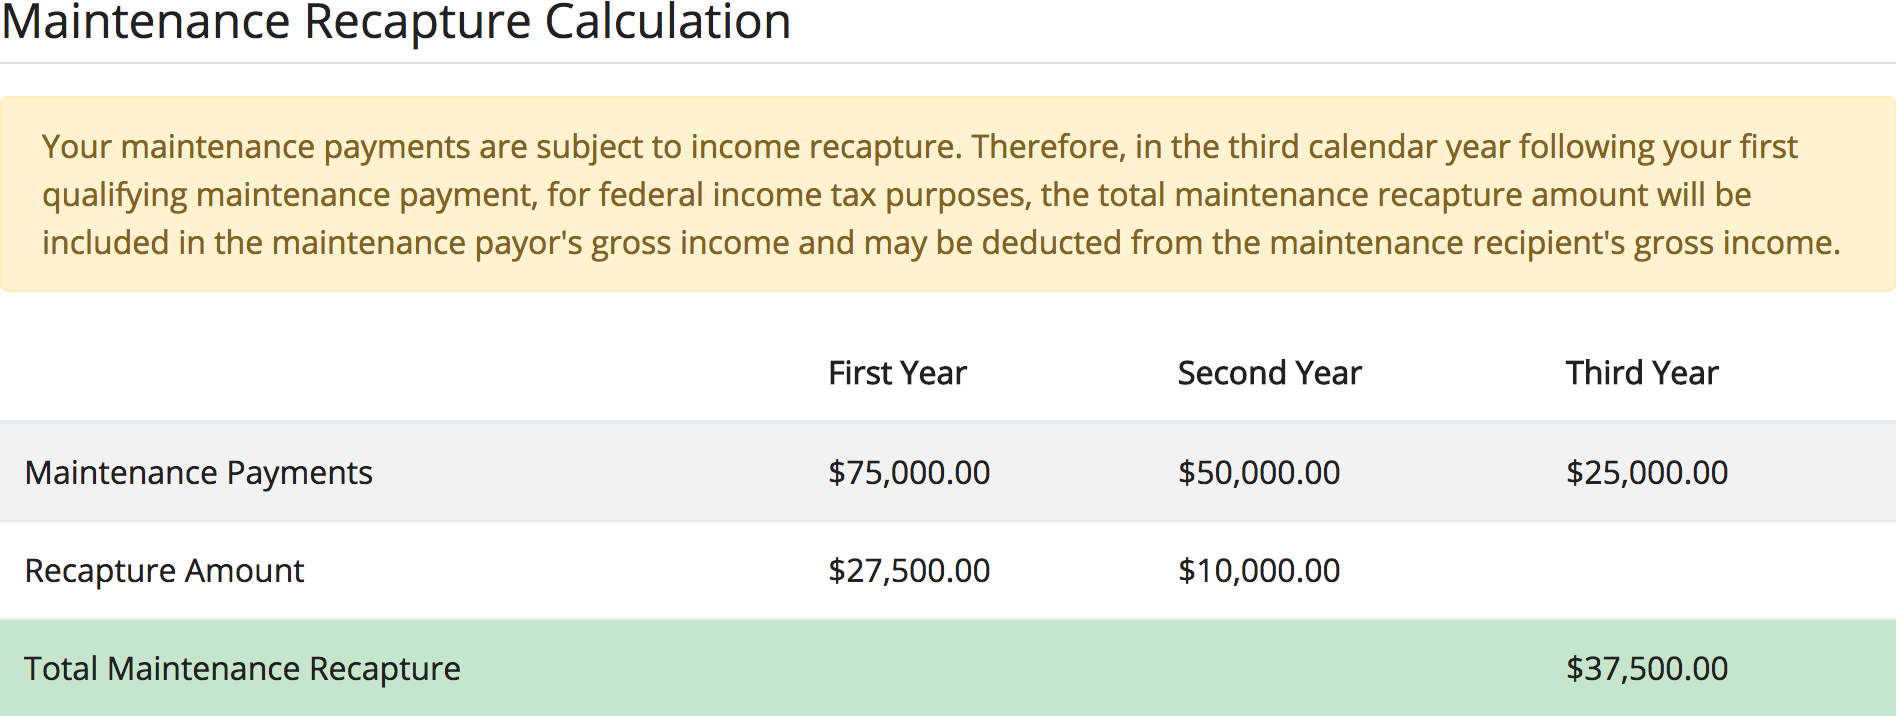The height and width of the screenshot is (716, 1896).
Task: Click the Maintenance Recapture Calculation heading
Action: click(x=396, y=22)
